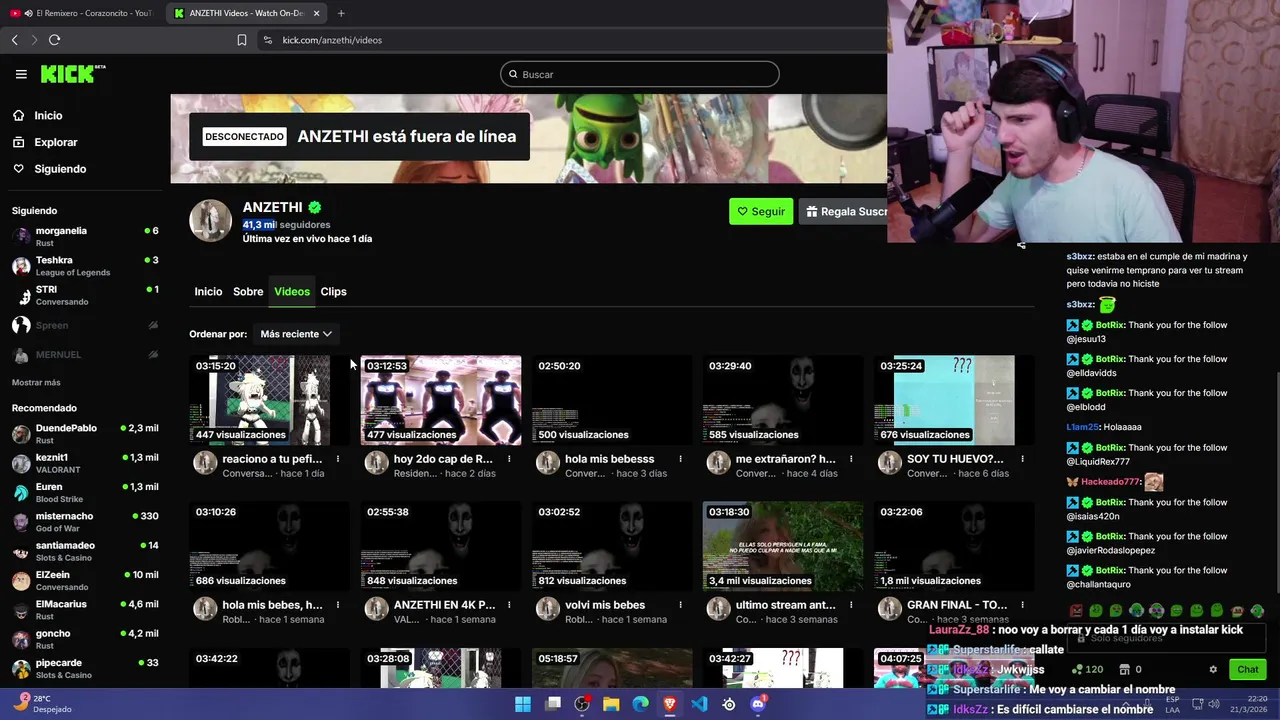This screenshot has height=720, width=1280.
Task: Open options for 'hola mis bebesss' video
Action: (x=680, y=459)
